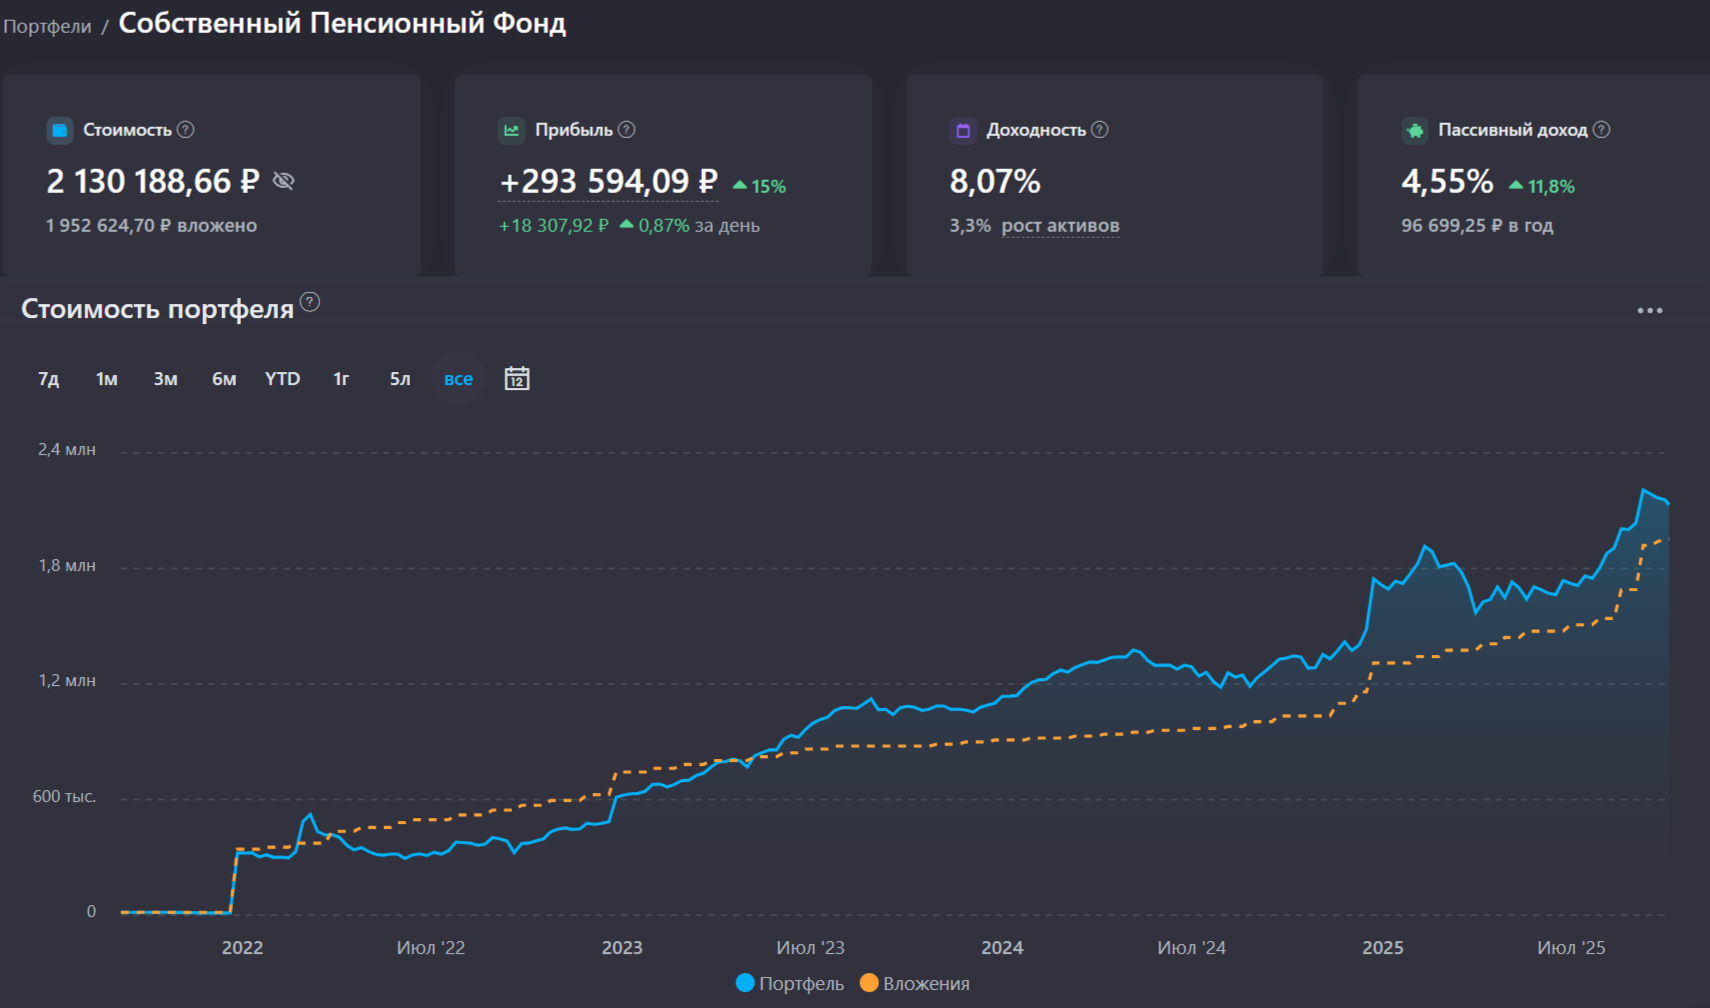Click help icon beside Пассивный доход
Screen dimensions: 1710x1008
[1602, 130]
